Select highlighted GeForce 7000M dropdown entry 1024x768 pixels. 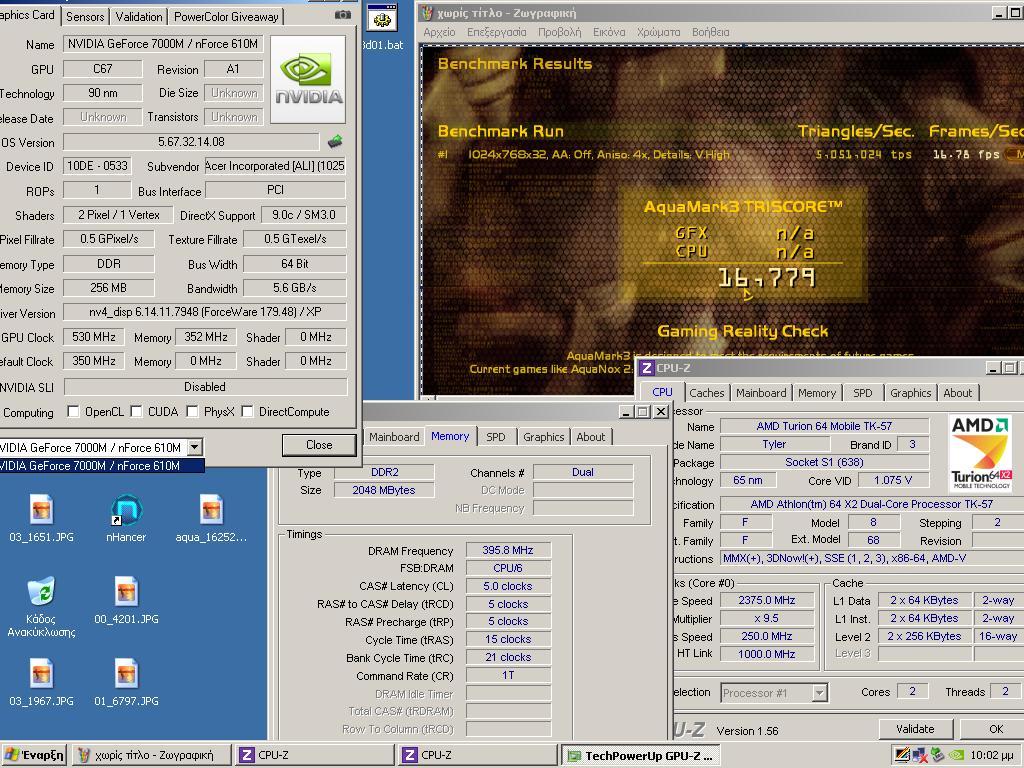pos(101,466)
